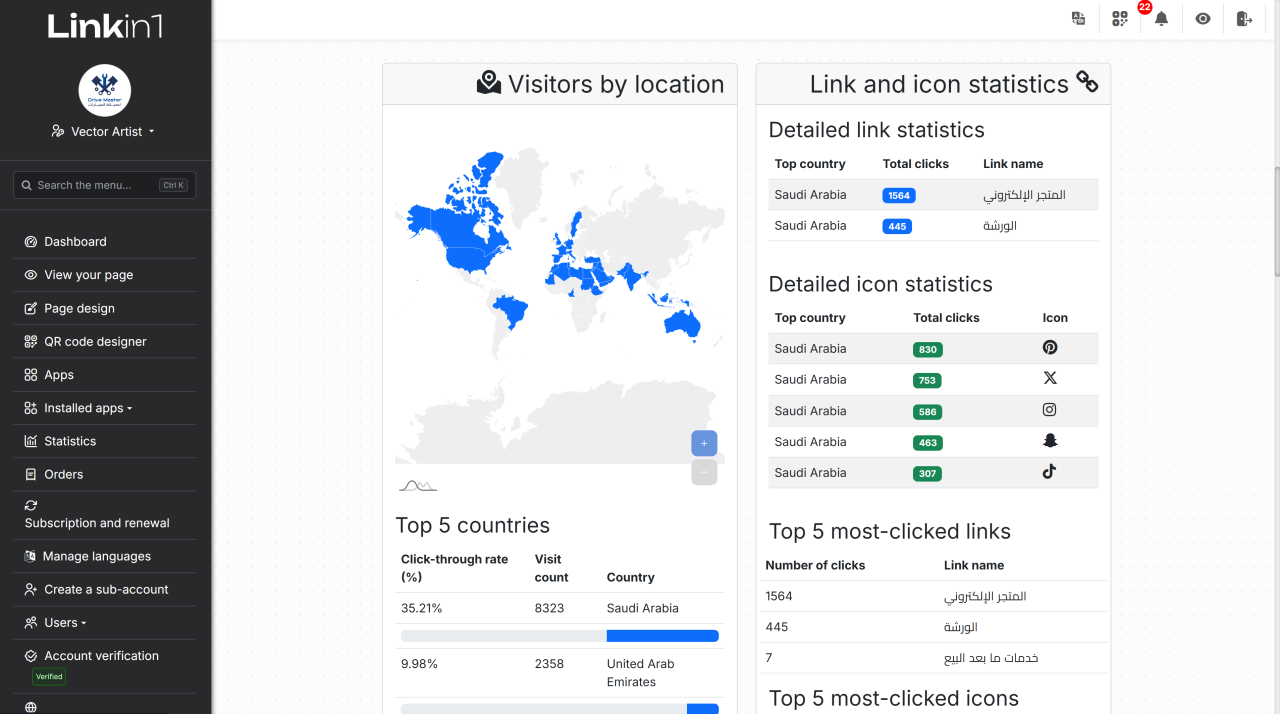Focus the Search the menu field
Screen dimensions: 1280x714
coord(104,185)
